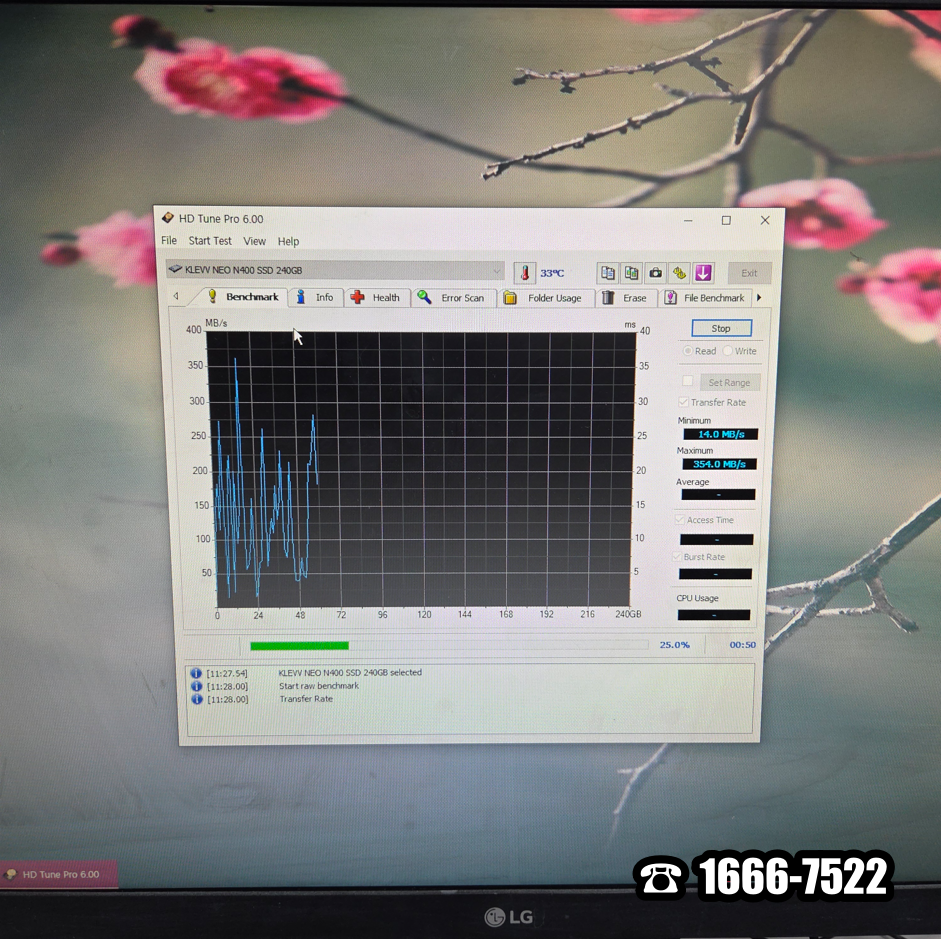This screenshot has height=939, width=941.
Task: Open the Help menu
Action: click(288, 241)
